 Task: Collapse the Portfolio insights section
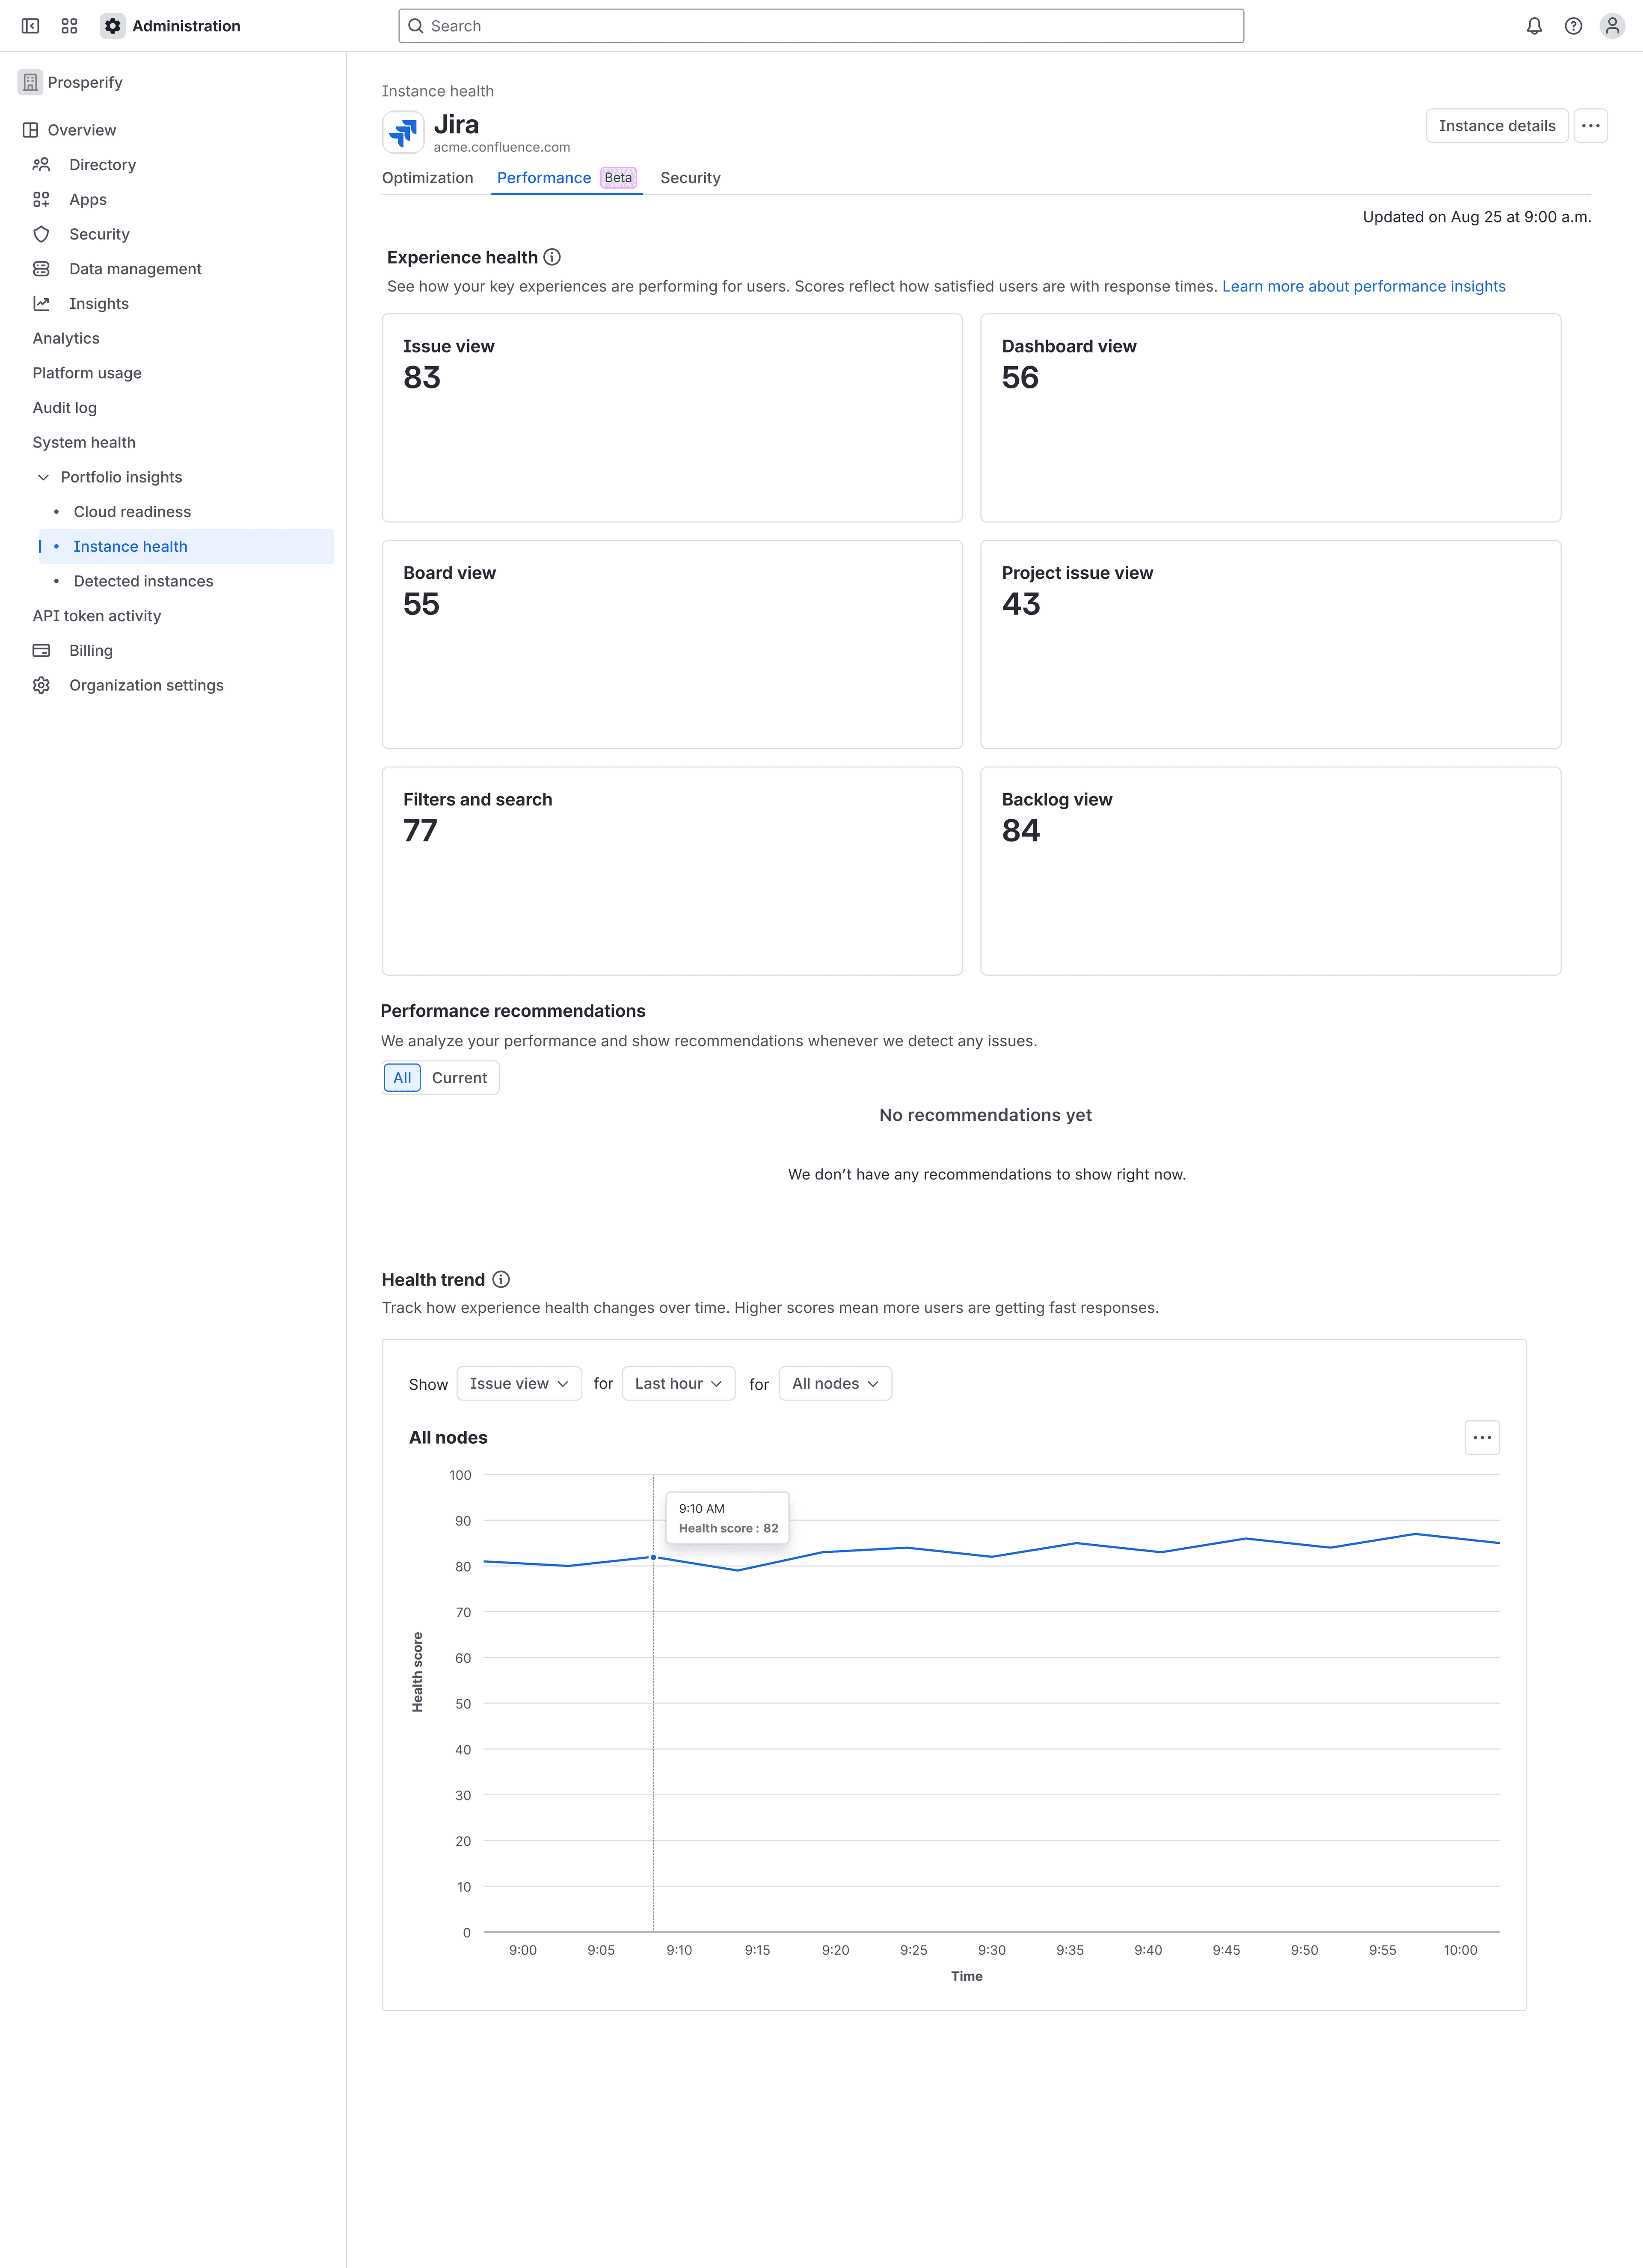(43, 477)
